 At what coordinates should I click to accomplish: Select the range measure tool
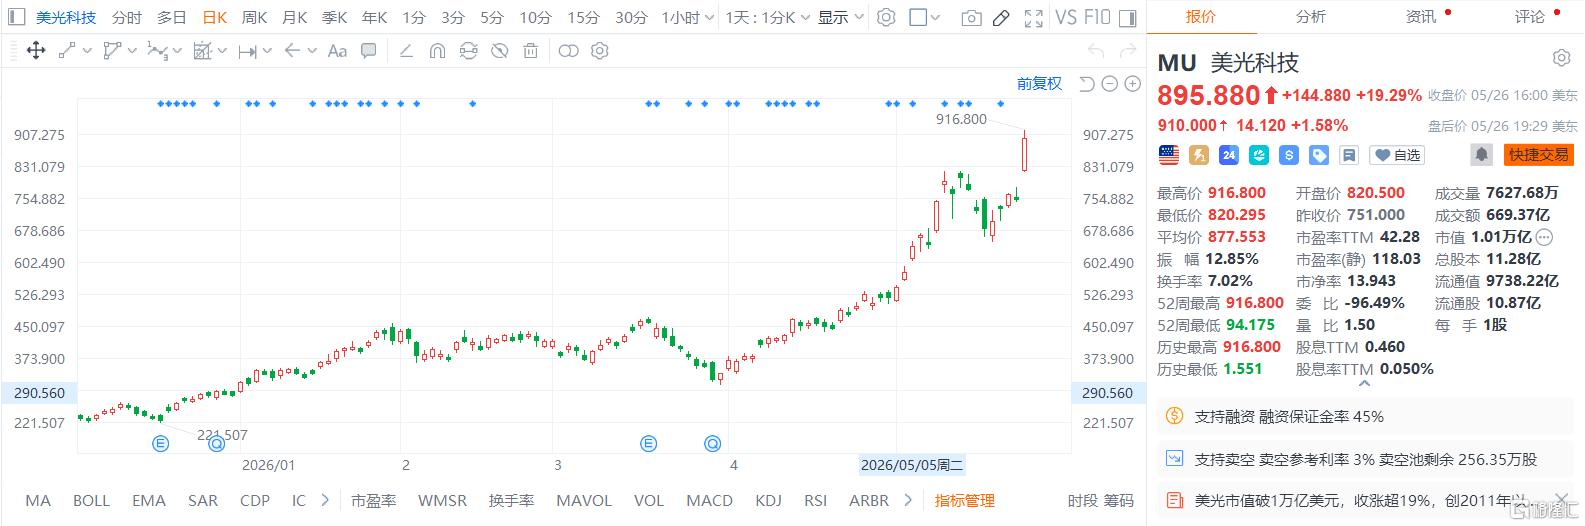click(x=247, y=51)
